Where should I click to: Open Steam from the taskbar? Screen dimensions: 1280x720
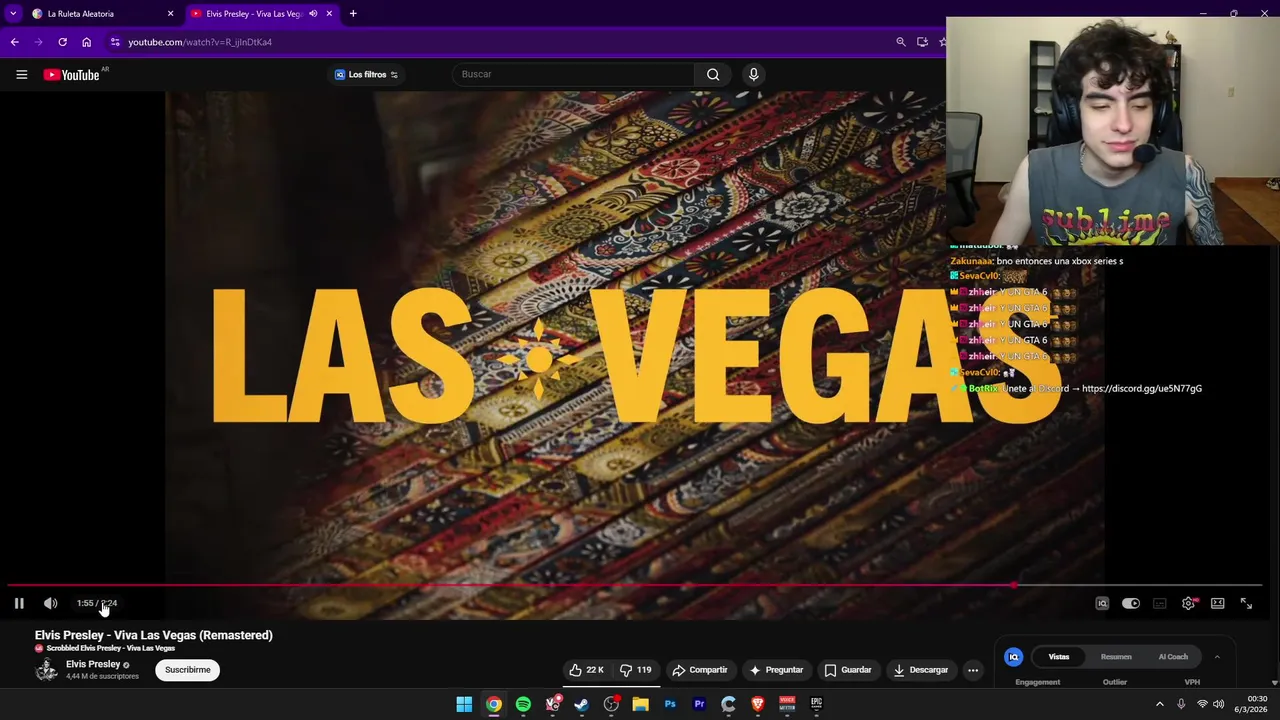581,705
